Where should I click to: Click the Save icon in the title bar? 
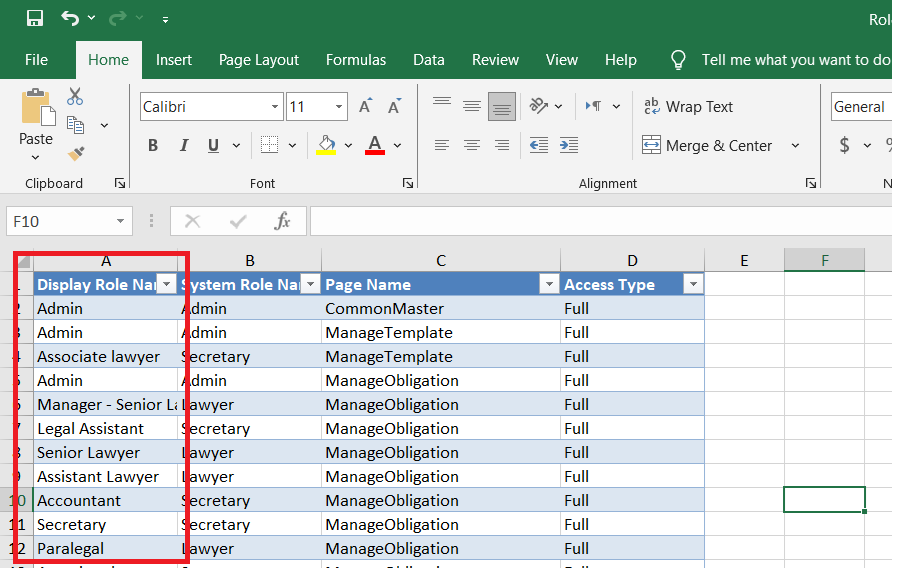coord(35,18)
